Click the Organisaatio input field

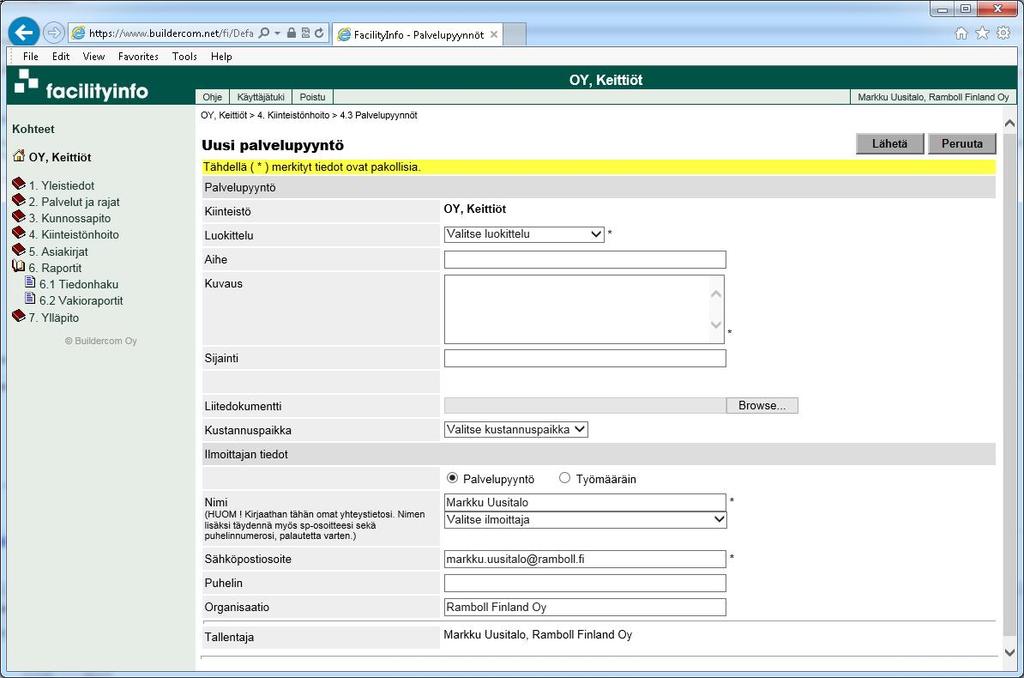pos(585,607)
